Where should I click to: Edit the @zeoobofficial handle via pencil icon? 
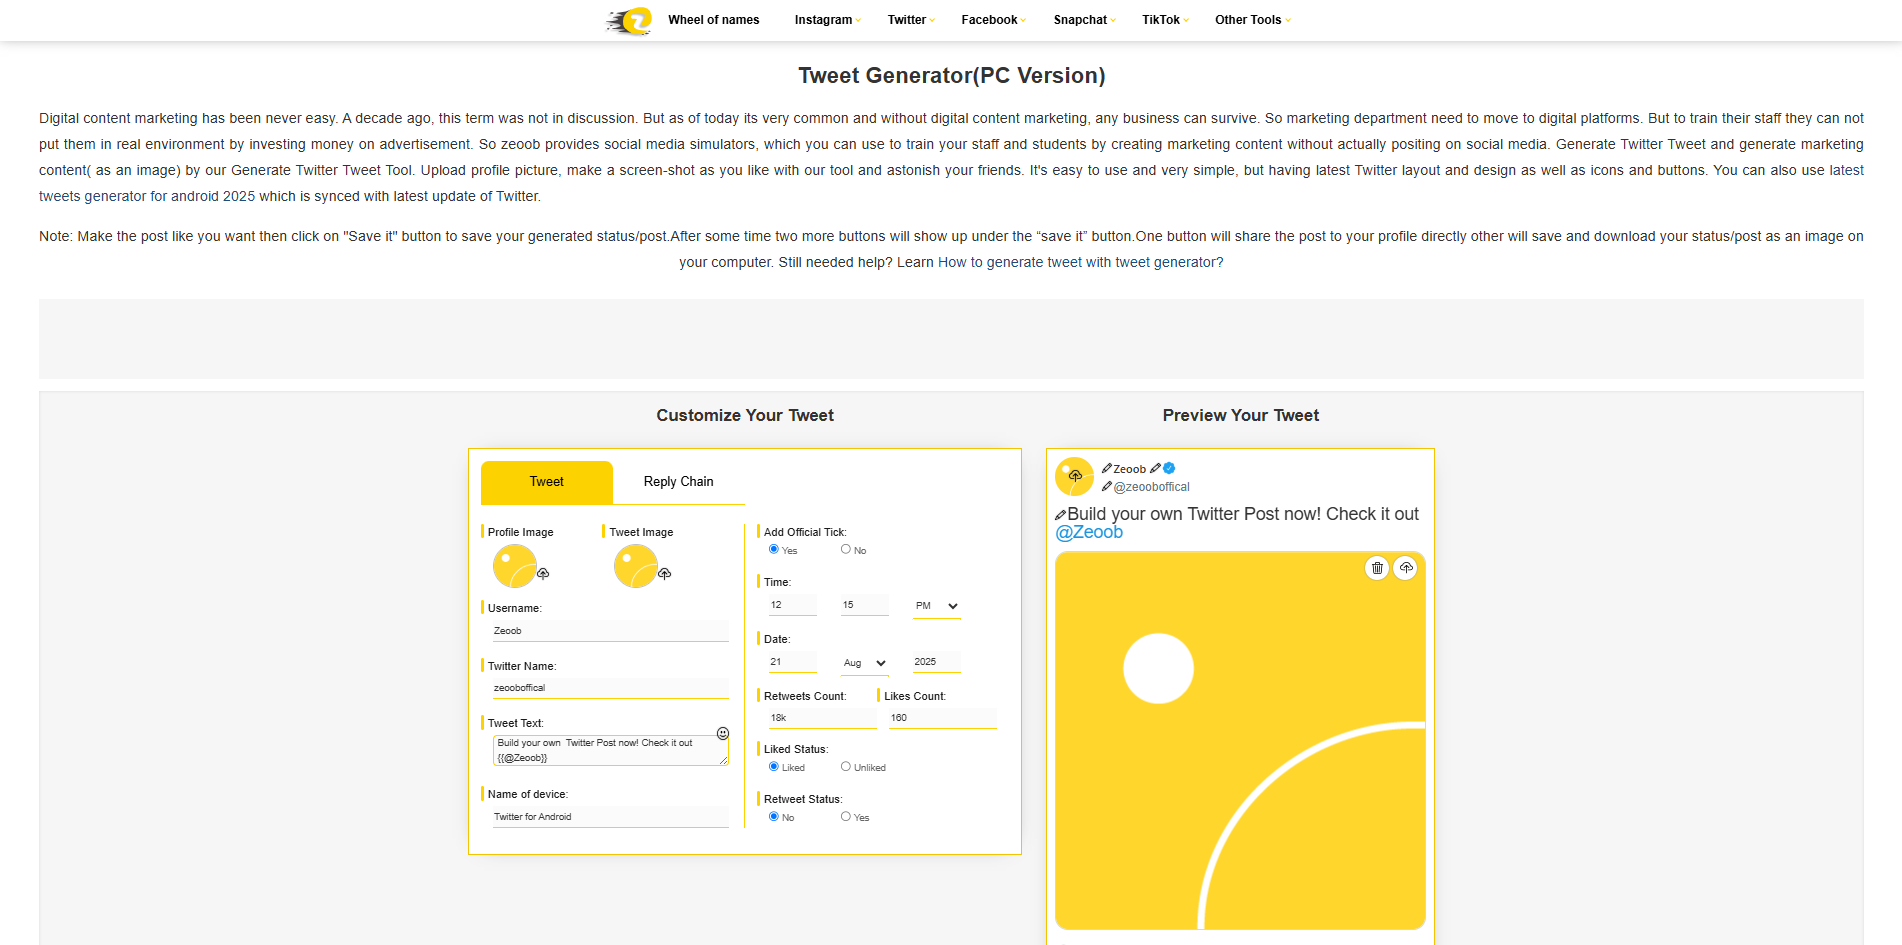[x=1106, y=486]
